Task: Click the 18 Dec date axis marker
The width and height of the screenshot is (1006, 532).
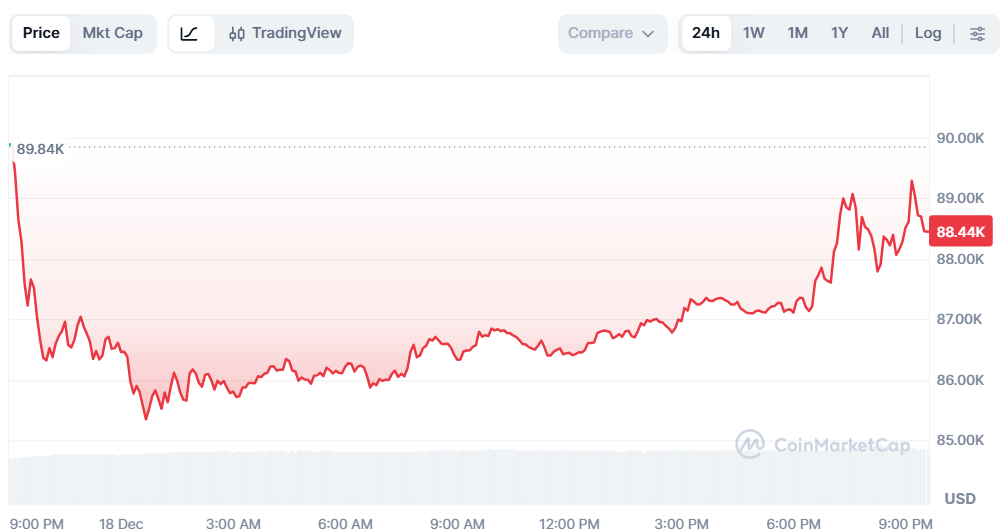Action: [122, 523]
